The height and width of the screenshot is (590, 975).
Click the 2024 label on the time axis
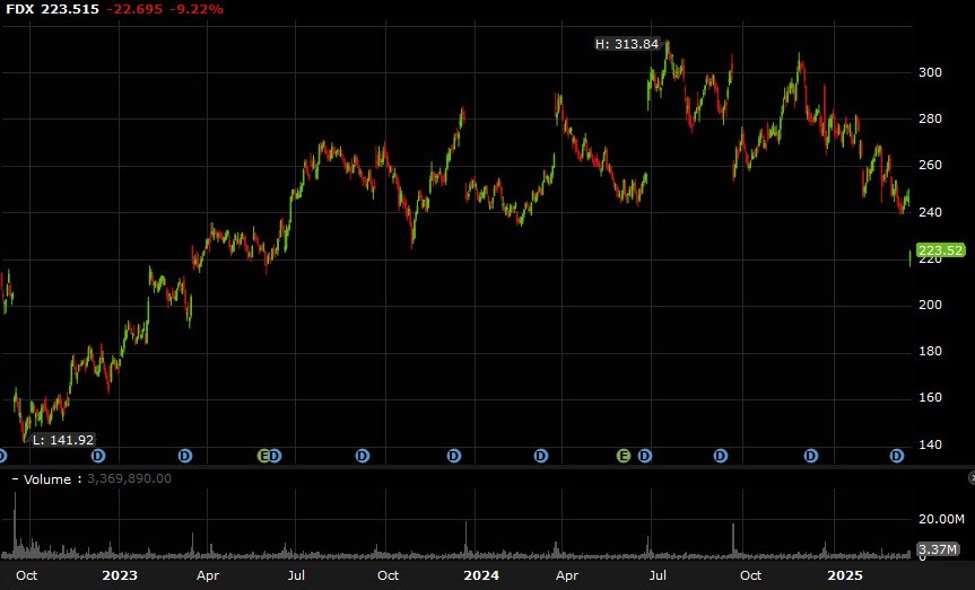coord(482,575)
